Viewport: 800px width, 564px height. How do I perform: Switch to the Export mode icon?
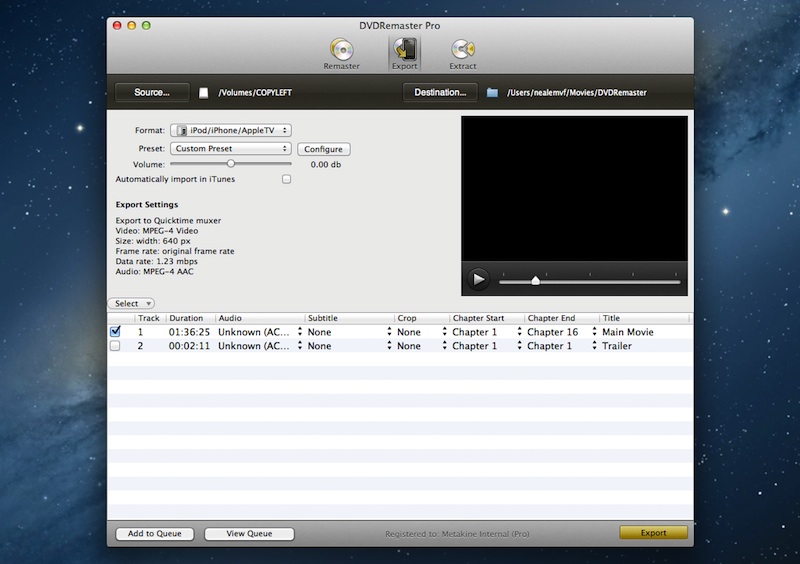click(405, 52)
